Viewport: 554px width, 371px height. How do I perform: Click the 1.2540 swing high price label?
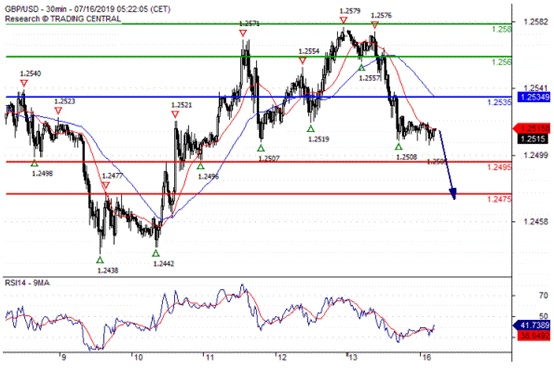(30, 73)
